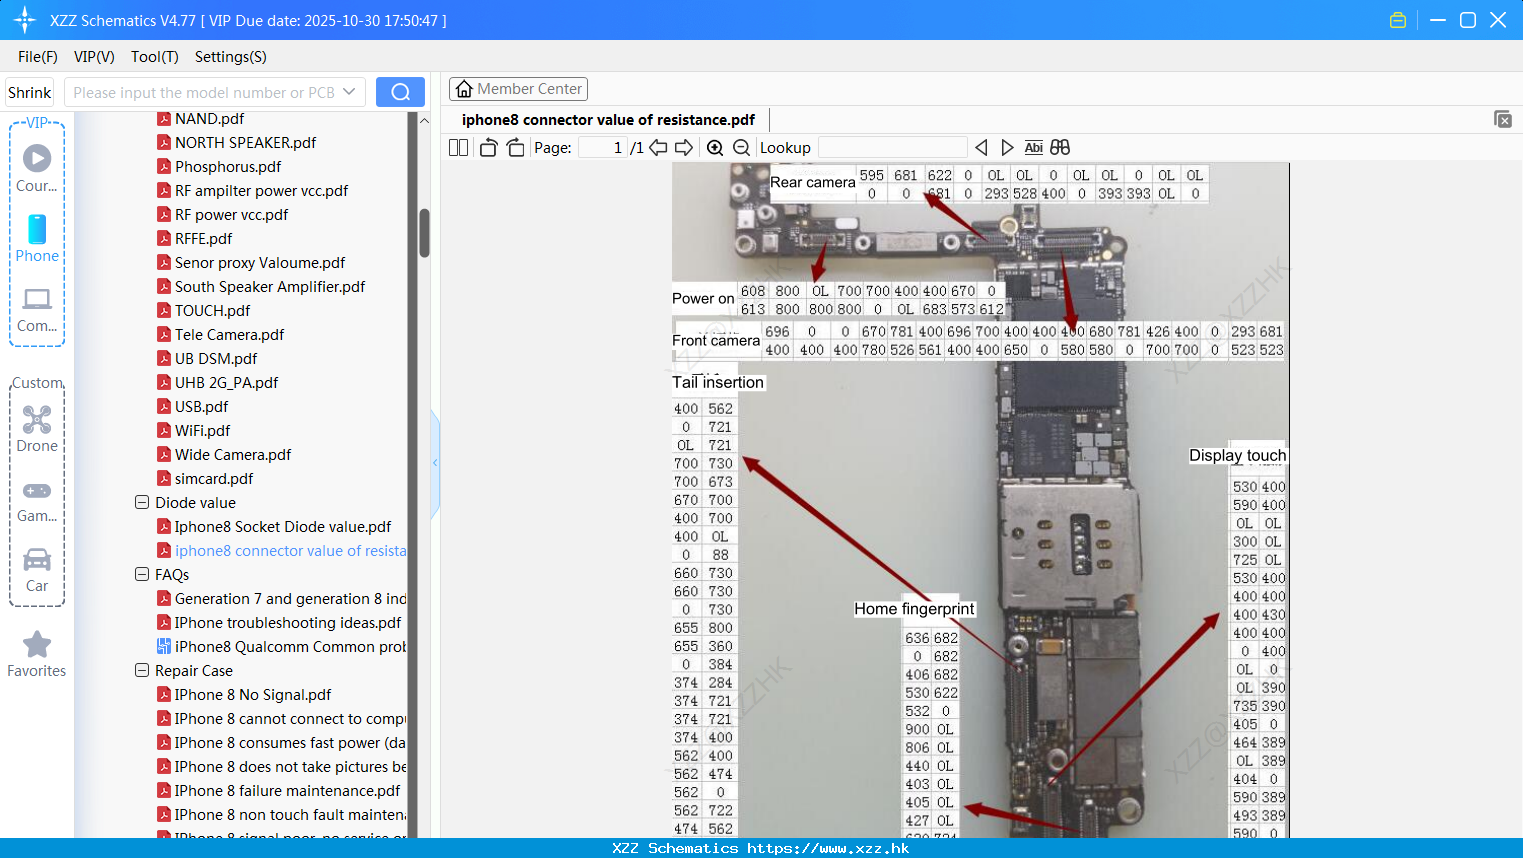The image size is (1523, 858).
Task: Open Favorites star icon
Action: coord(37,644)
